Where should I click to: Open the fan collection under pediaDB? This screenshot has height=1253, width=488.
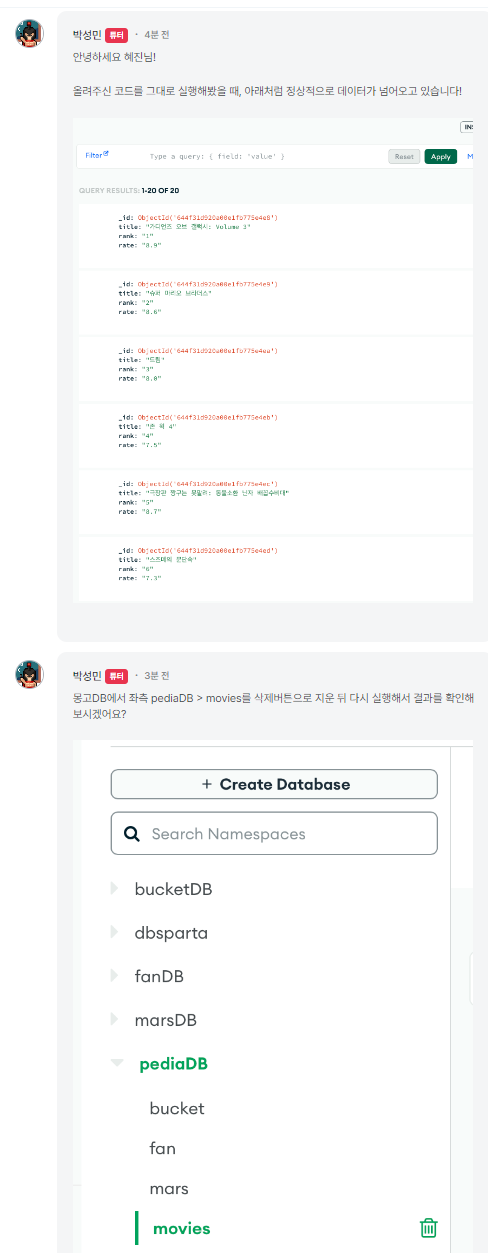click(x=162, y=1148)
